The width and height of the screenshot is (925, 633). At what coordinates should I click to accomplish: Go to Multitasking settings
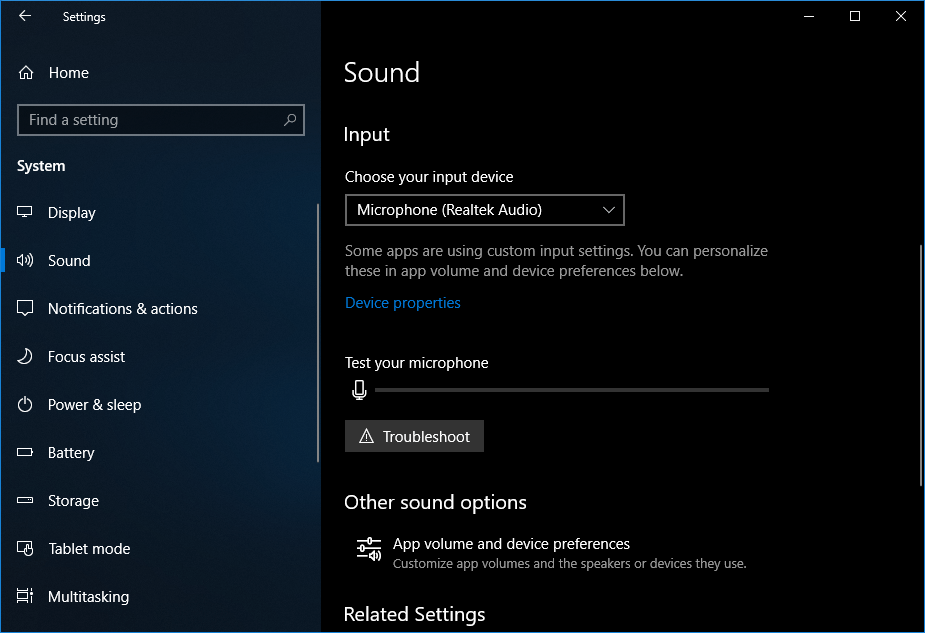pos(88,597)
